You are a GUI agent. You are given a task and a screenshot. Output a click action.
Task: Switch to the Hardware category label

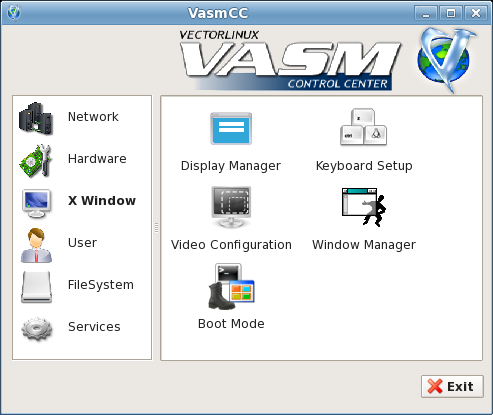[97, 159]
